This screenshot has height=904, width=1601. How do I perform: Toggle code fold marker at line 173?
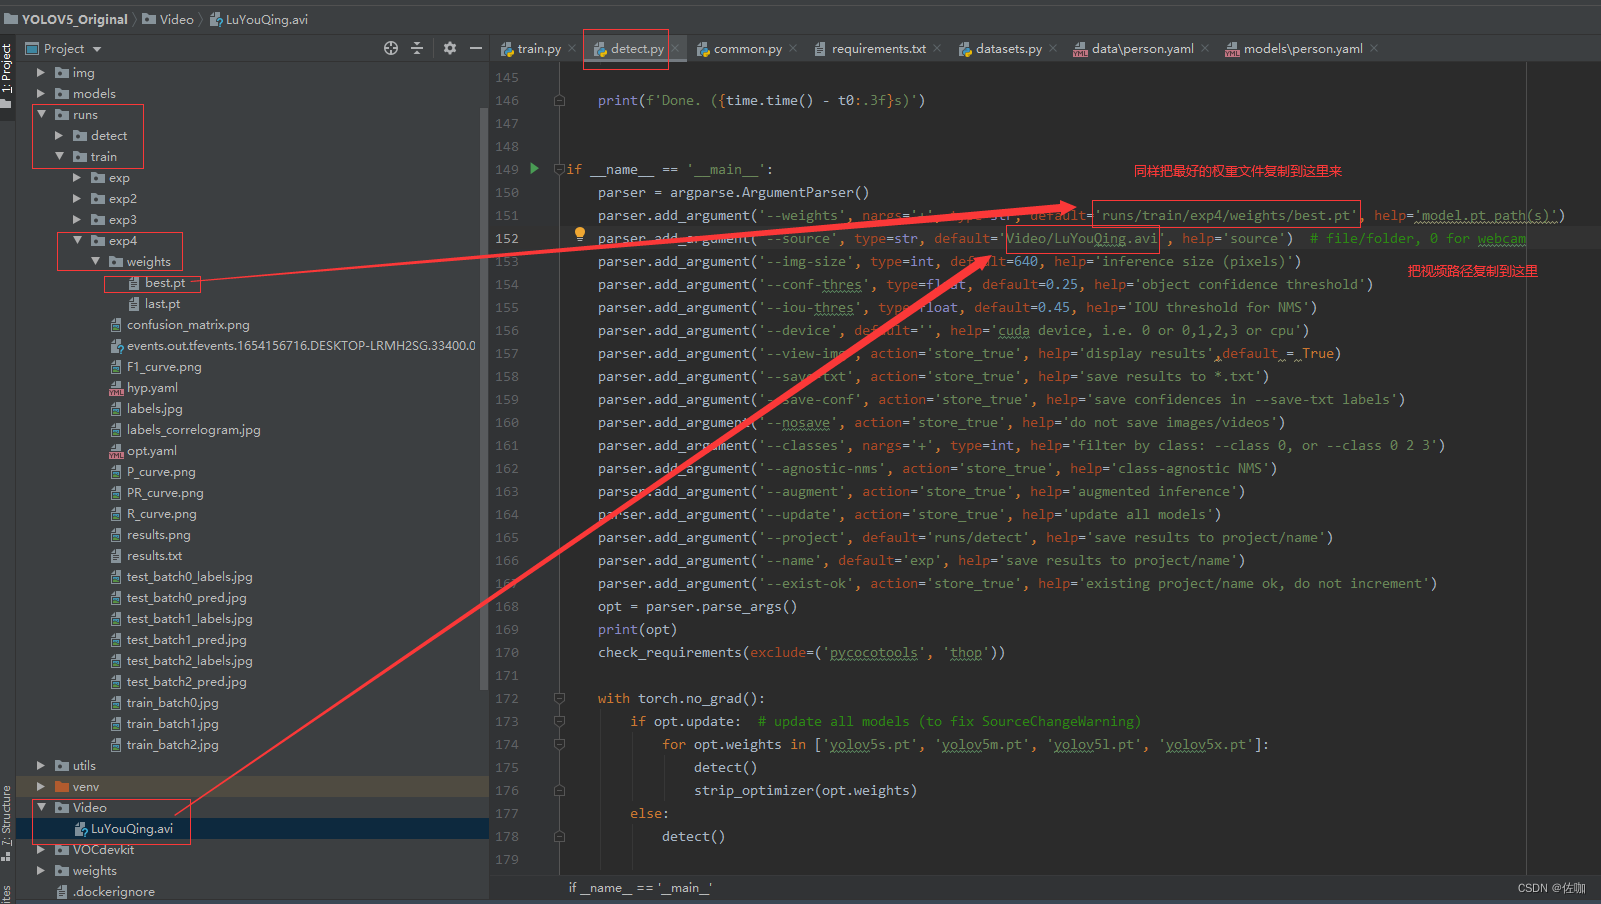click(559, 721)
